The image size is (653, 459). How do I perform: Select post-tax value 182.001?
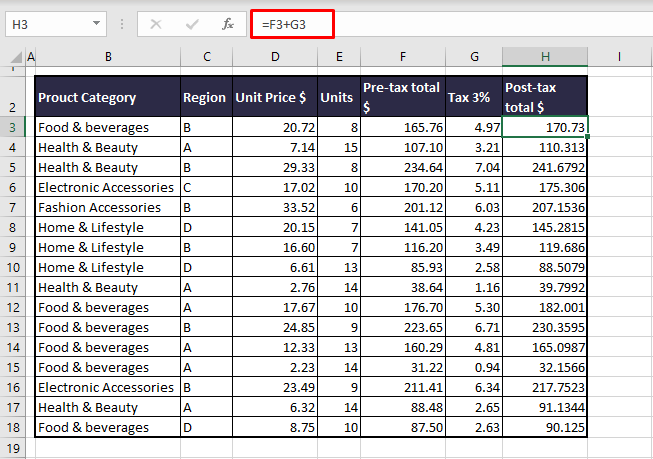pyautogui.click(x=545, y=307)
